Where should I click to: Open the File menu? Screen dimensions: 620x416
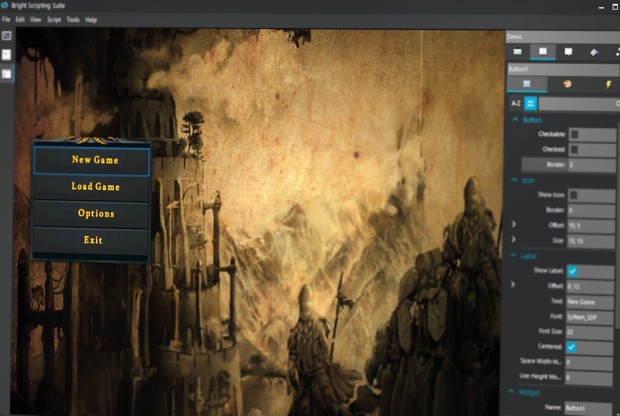[6, 19]
